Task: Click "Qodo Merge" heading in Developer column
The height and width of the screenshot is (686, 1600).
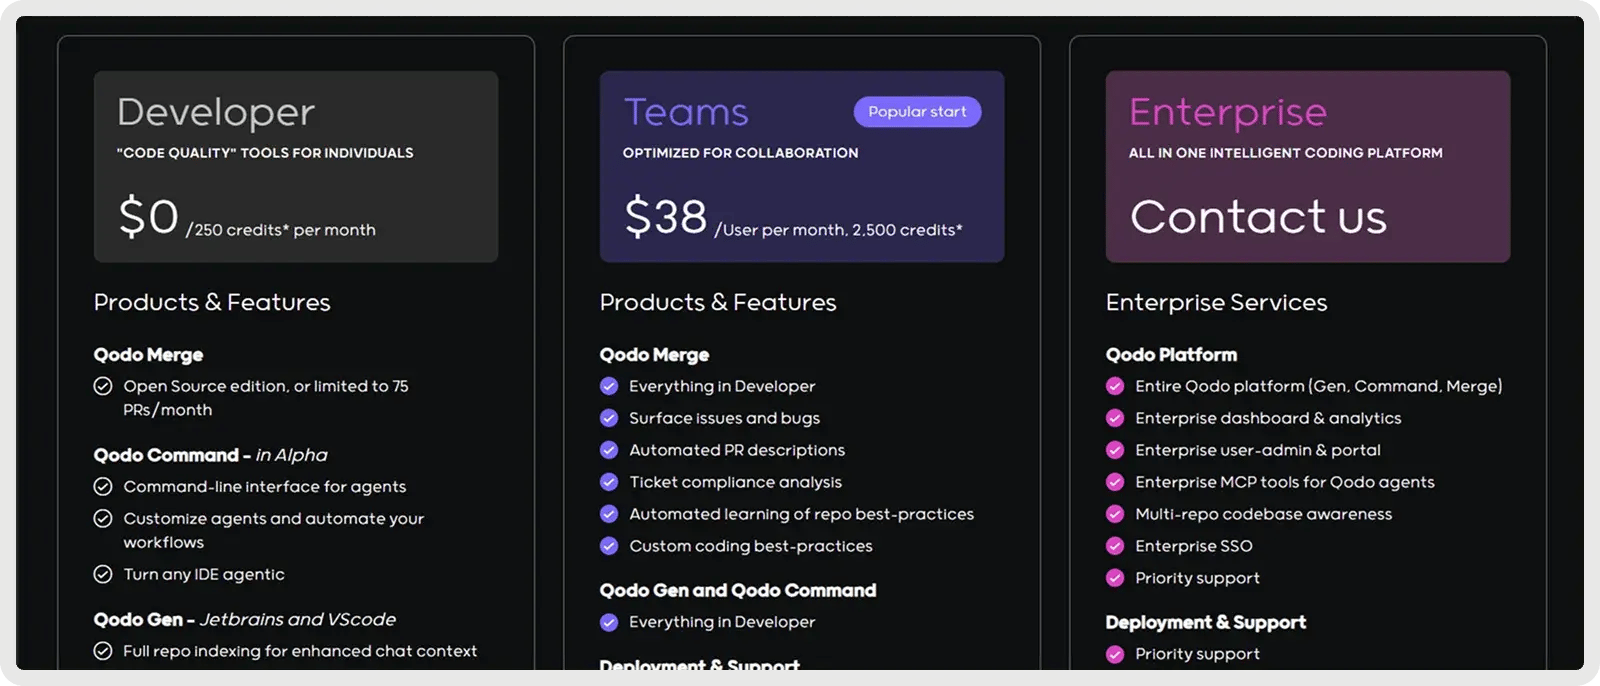Action: [x=148, y=355]
